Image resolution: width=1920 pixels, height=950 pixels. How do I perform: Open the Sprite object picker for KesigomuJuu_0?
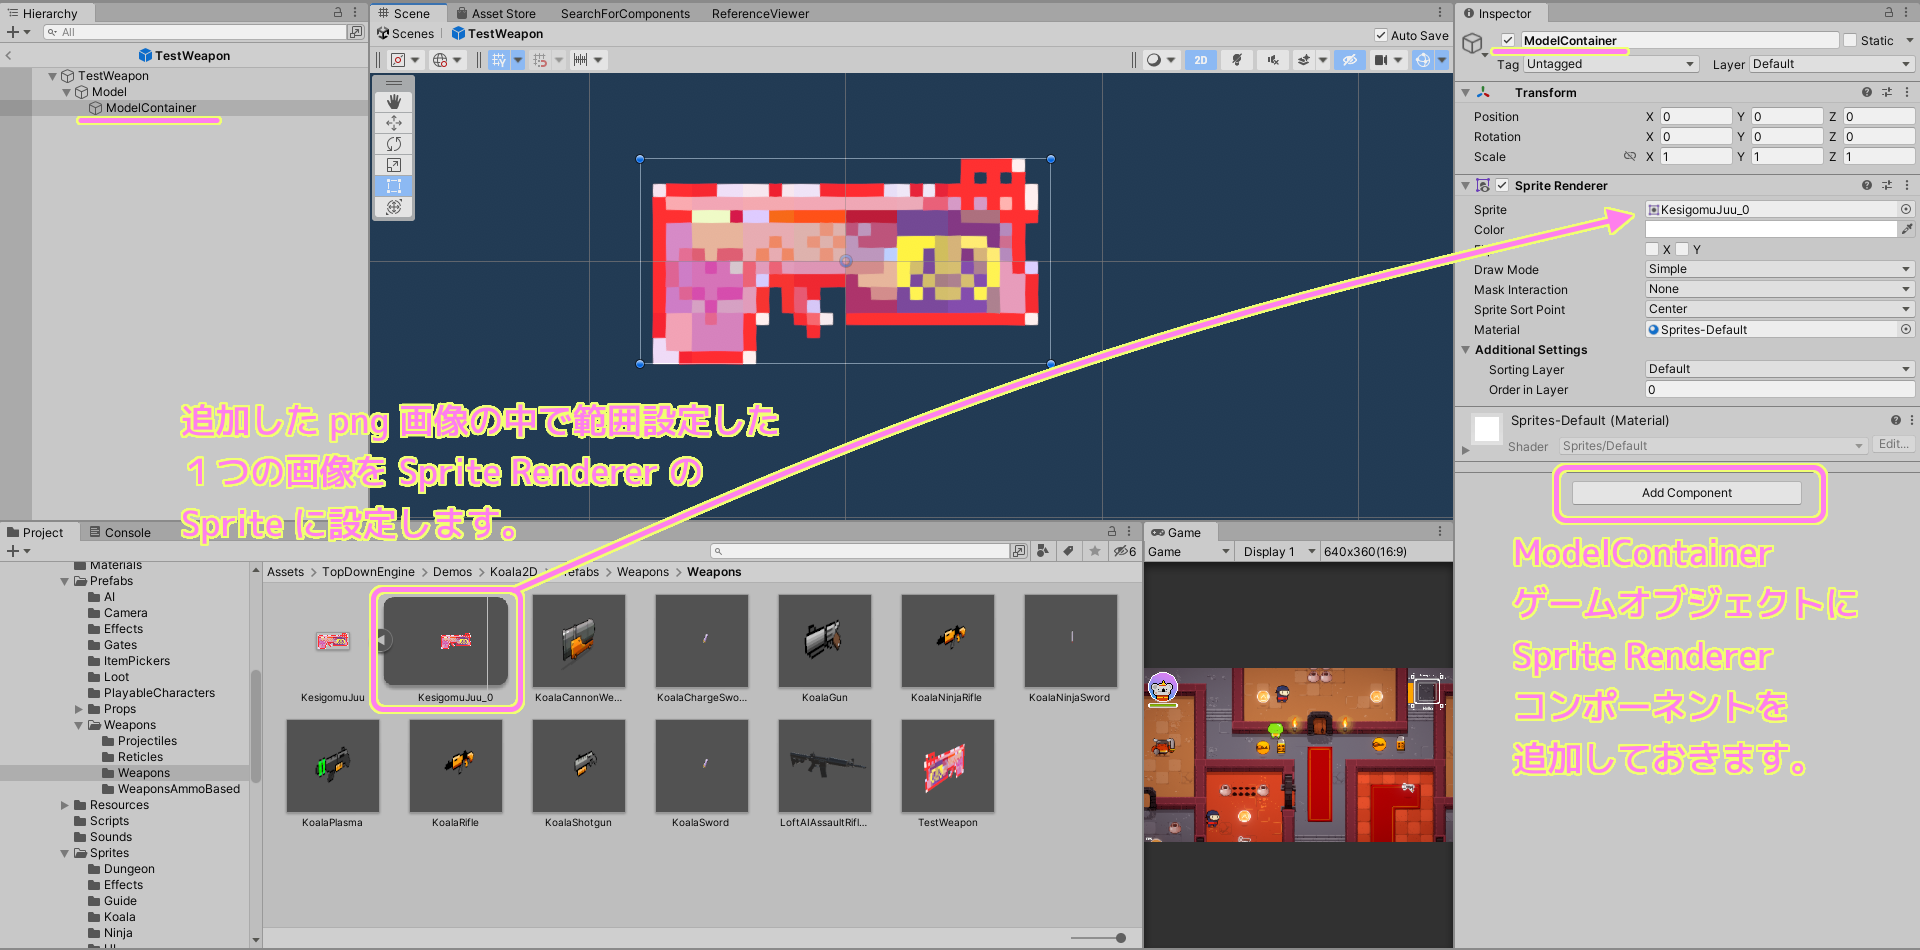(1906, 209)
